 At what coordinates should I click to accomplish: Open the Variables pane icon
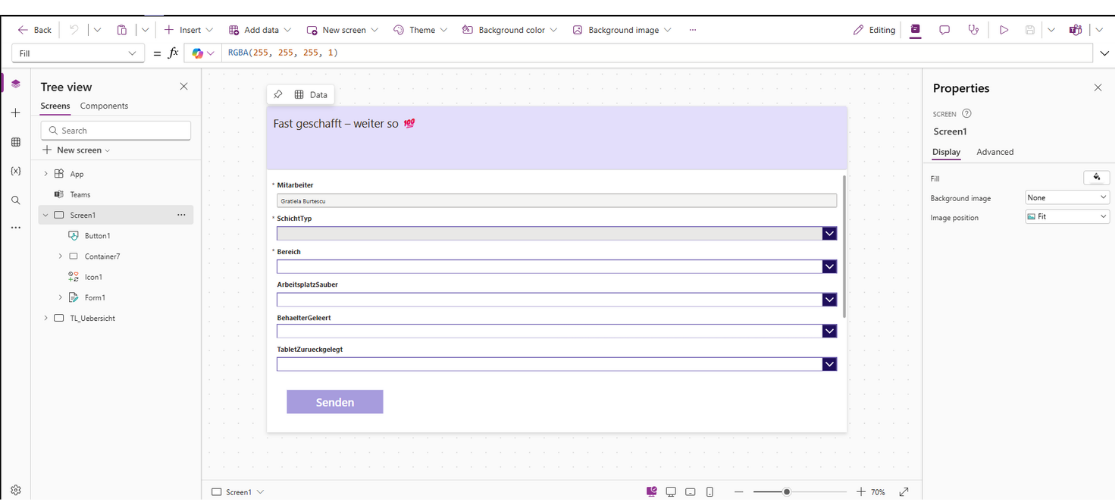point(15,171)
